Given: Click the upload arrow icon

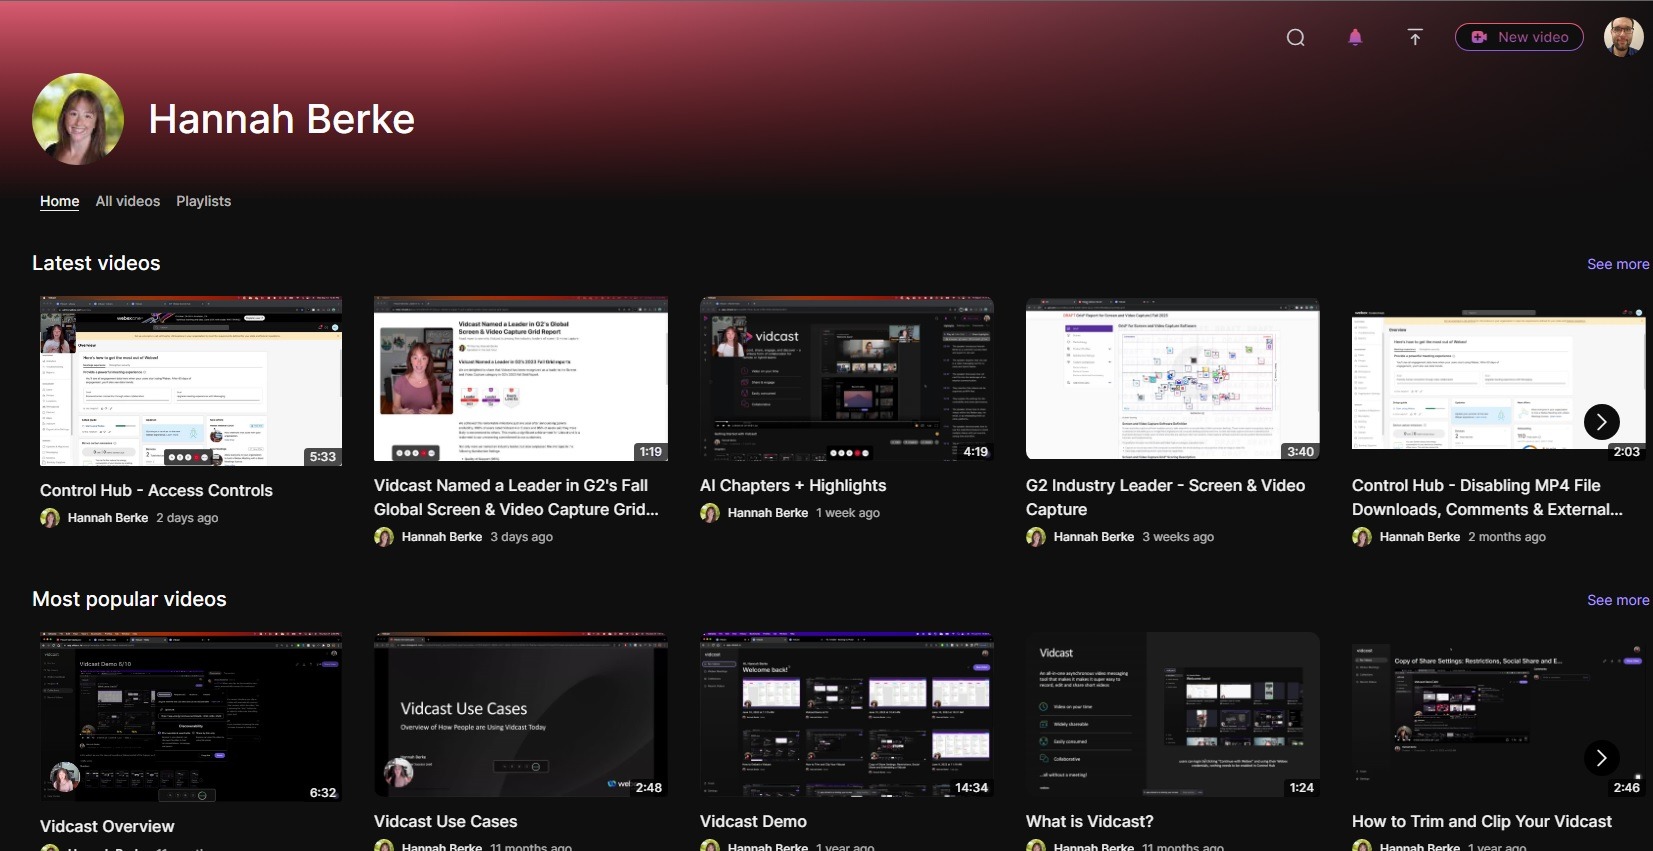Looking at the screenshot, I should click(x=1415, y=38).
